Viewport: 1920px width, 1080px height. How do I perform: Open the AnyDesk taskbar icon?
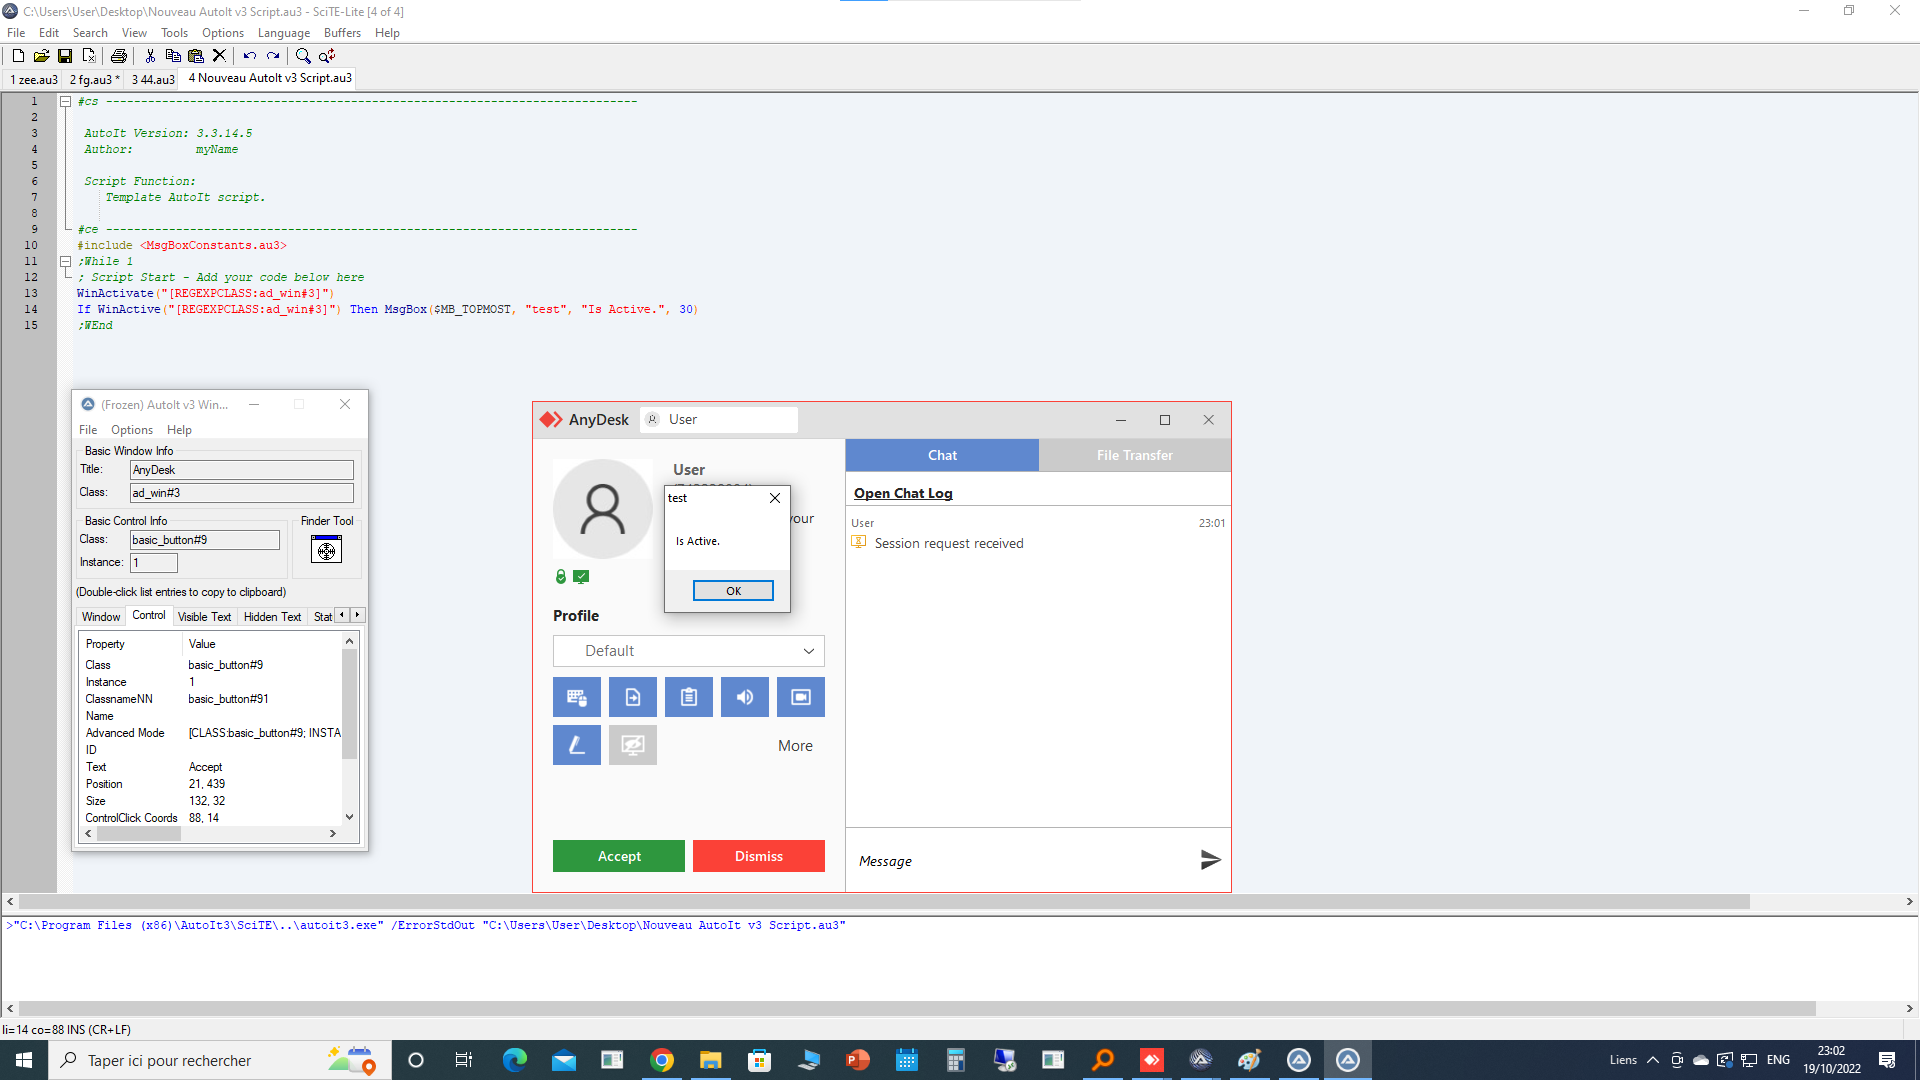[1151, 1060]
